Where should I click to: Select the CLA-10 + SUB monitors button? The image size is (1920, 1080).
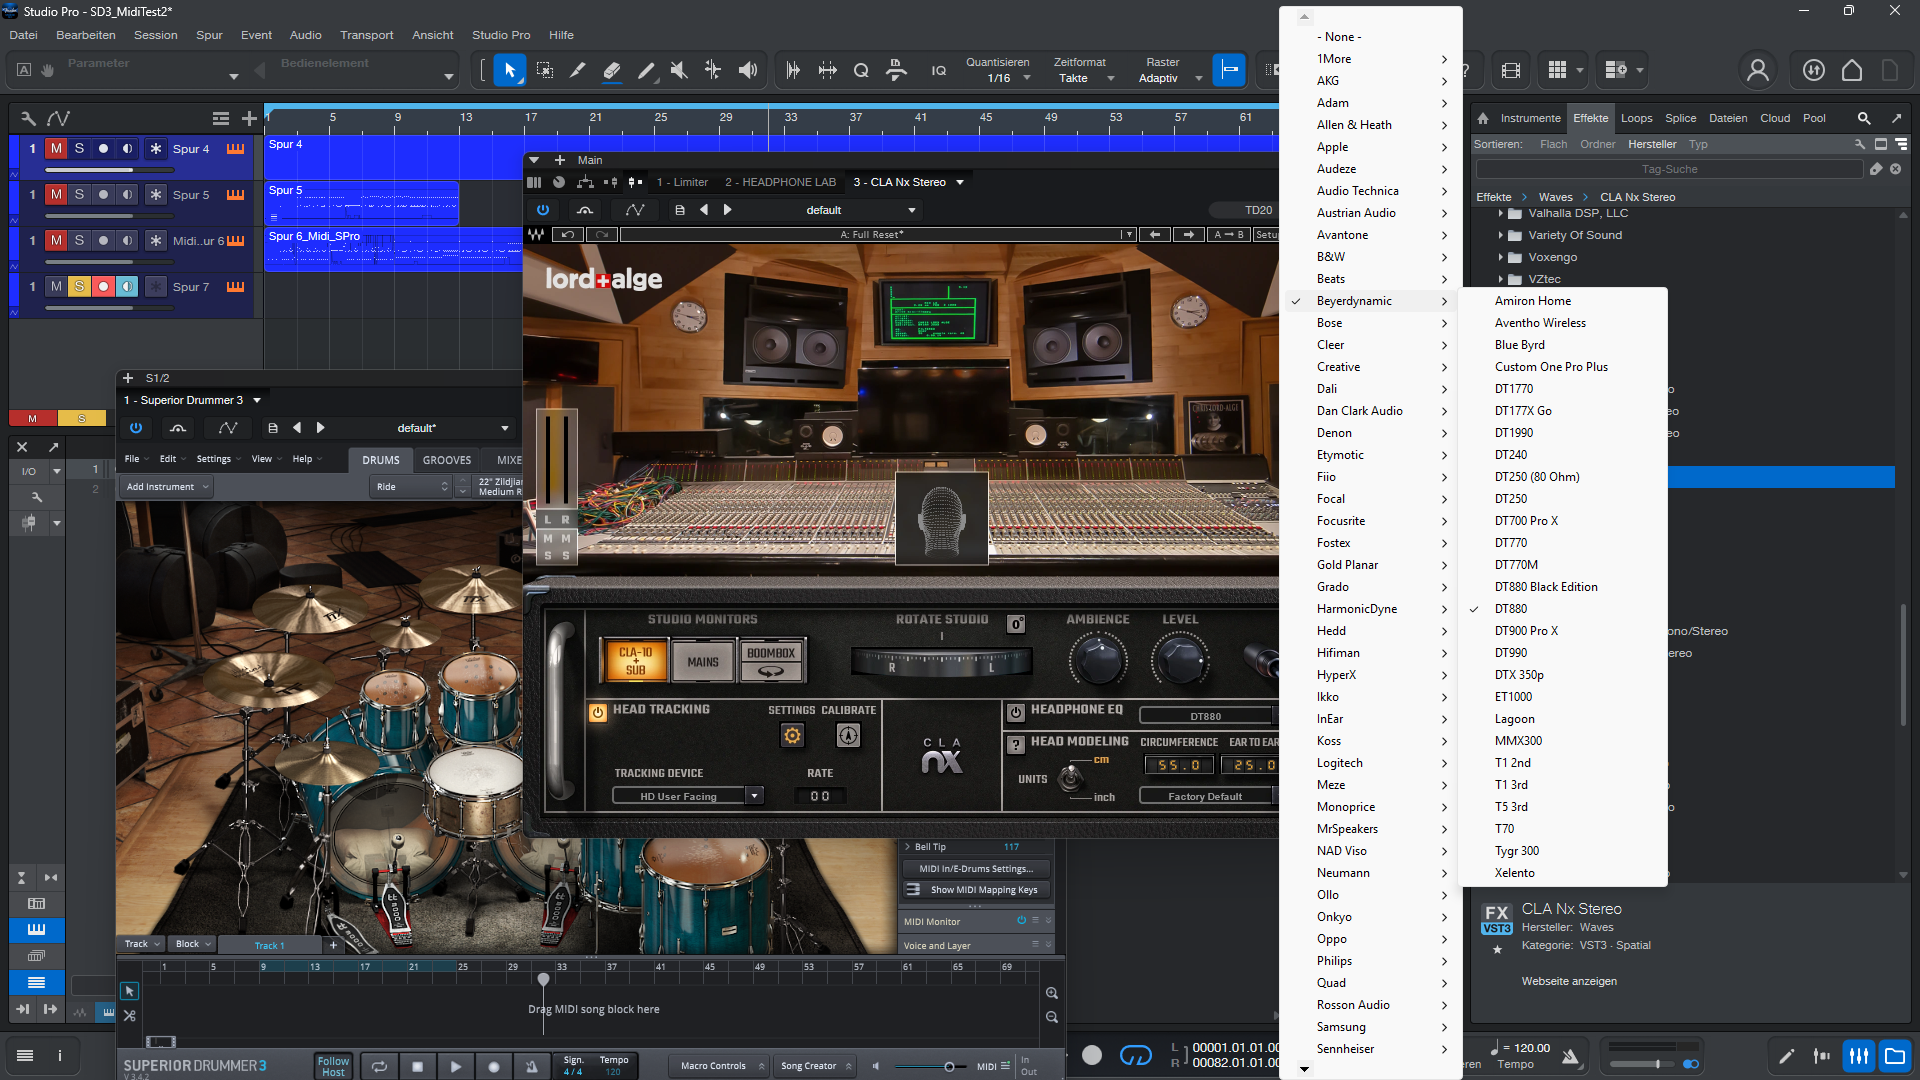point(635,661)
